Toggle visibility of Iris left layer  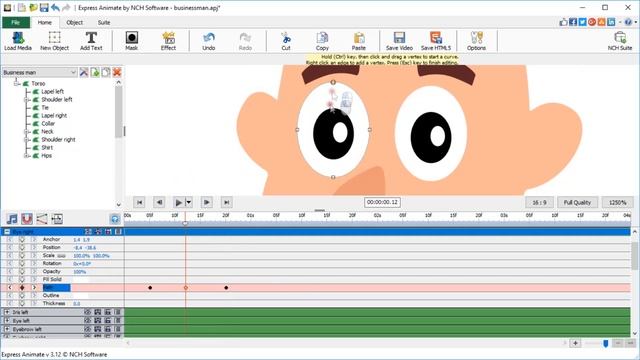tap(87, 312)
